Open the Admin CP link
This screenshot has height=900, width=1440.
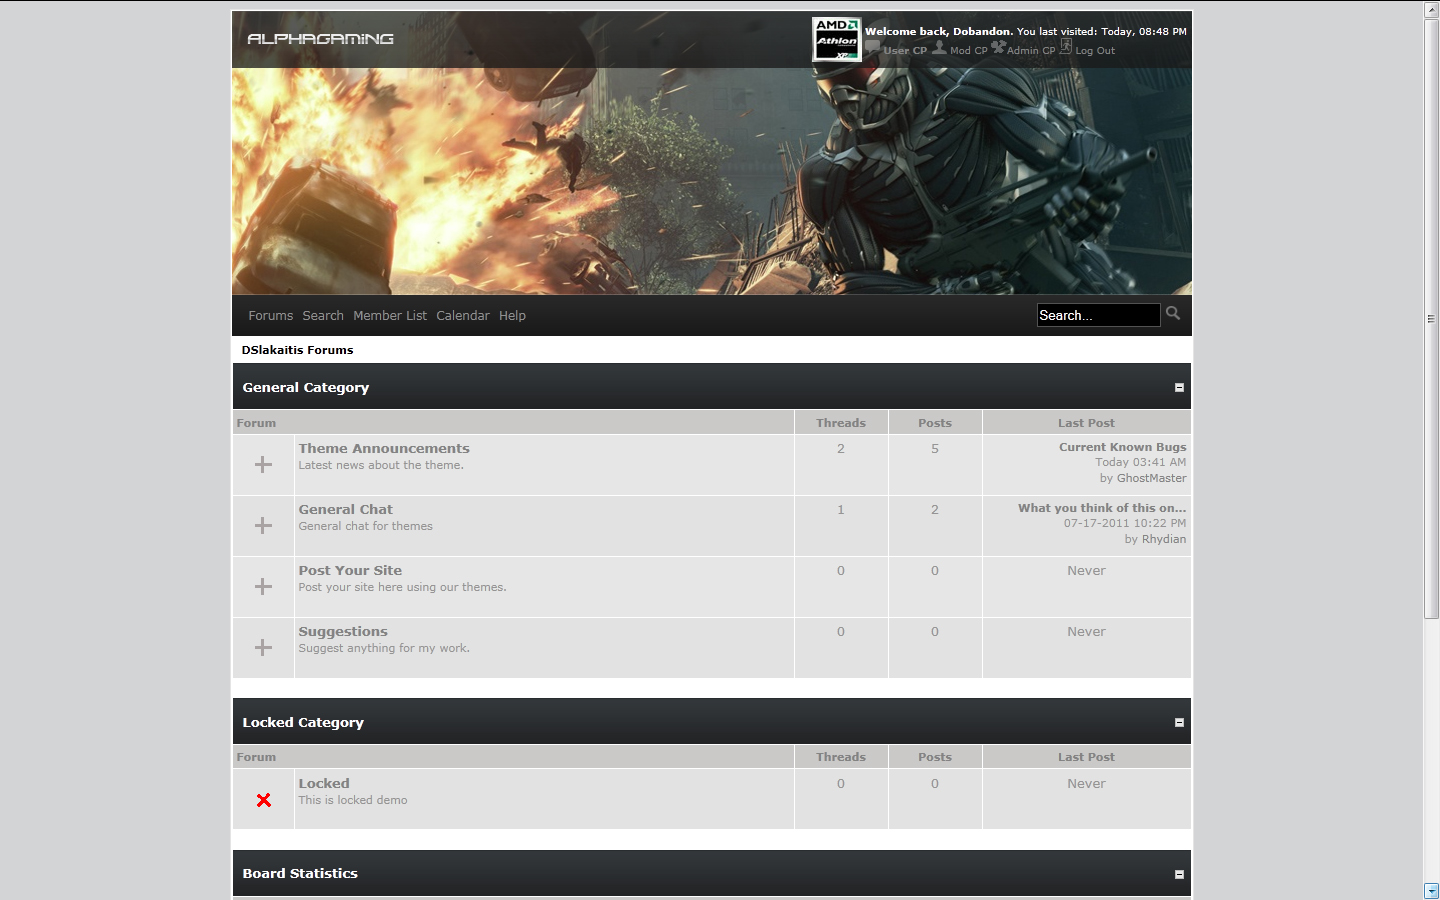tap(1030, 51)
